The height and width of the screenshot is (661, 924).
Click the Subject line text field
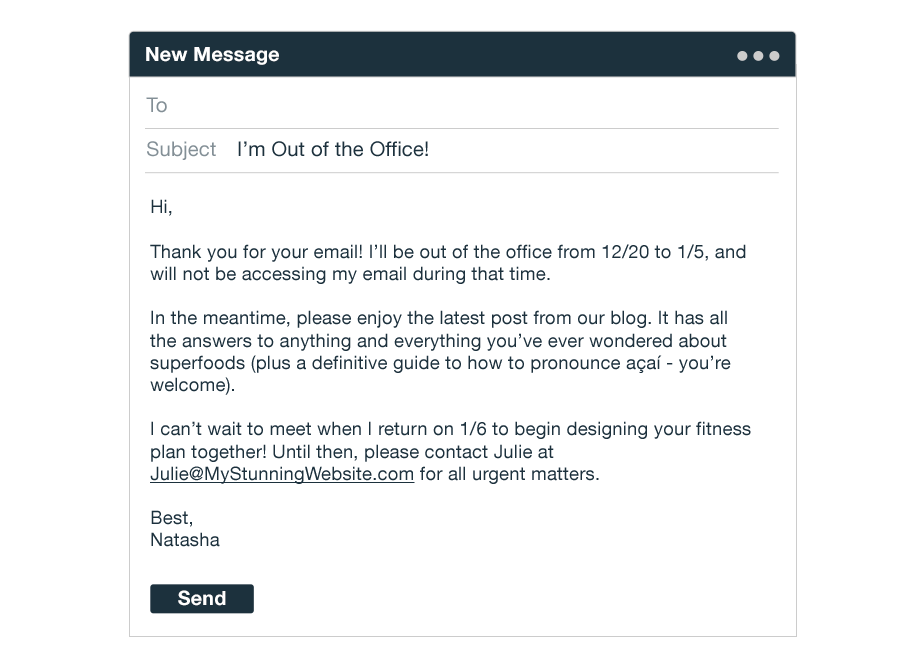tap(462, 150)
